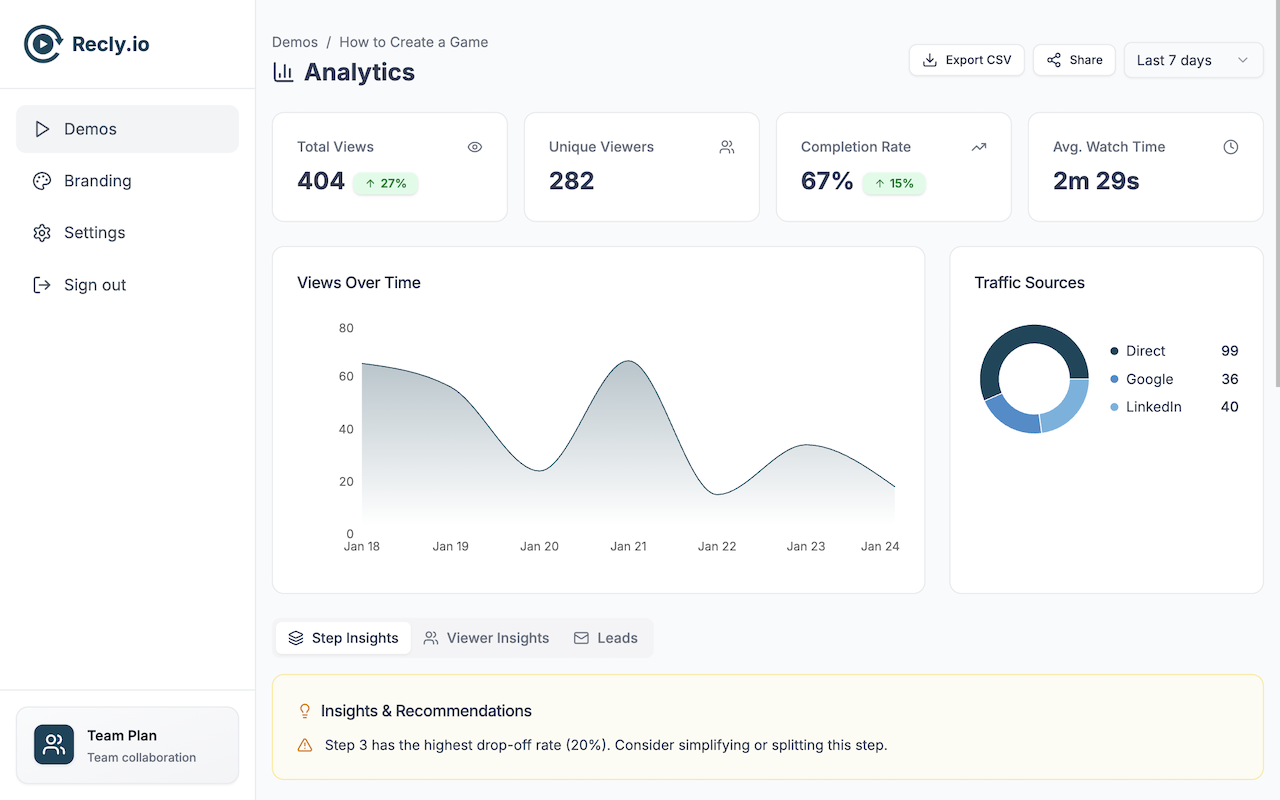Click the Recly.io logo icon

click(43, 44)
